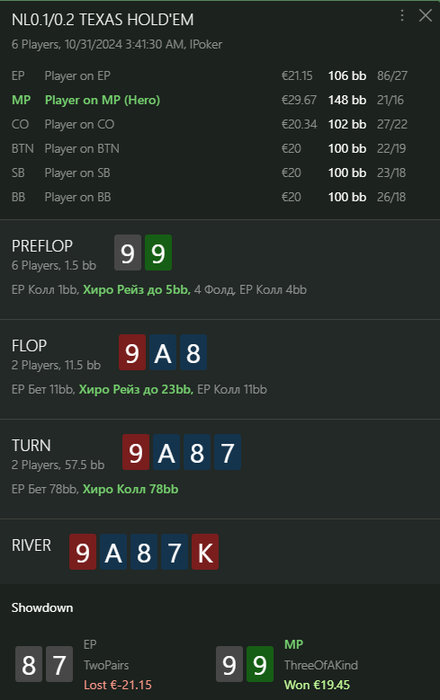This screenshot has width=440, height=700.
Task: Click the blue 7 card on the TURN
Action: 228,452
